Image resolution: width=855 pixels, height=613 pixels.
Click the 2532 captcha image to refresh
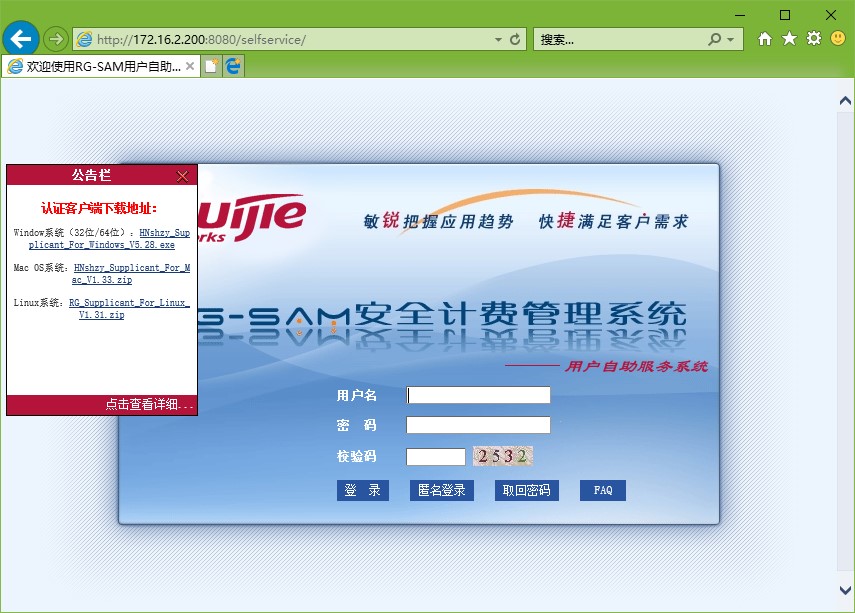(x=503, y=456)
